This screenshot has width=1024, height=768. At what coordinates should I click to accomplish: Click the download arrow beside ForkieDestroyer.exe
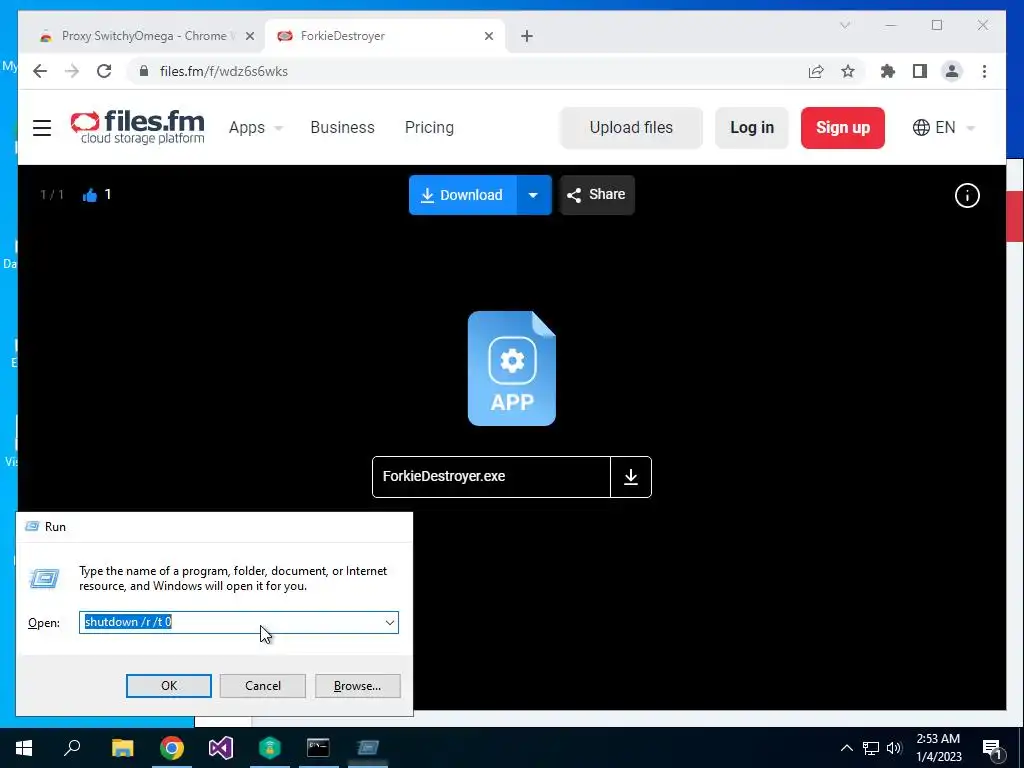[631, 477]
